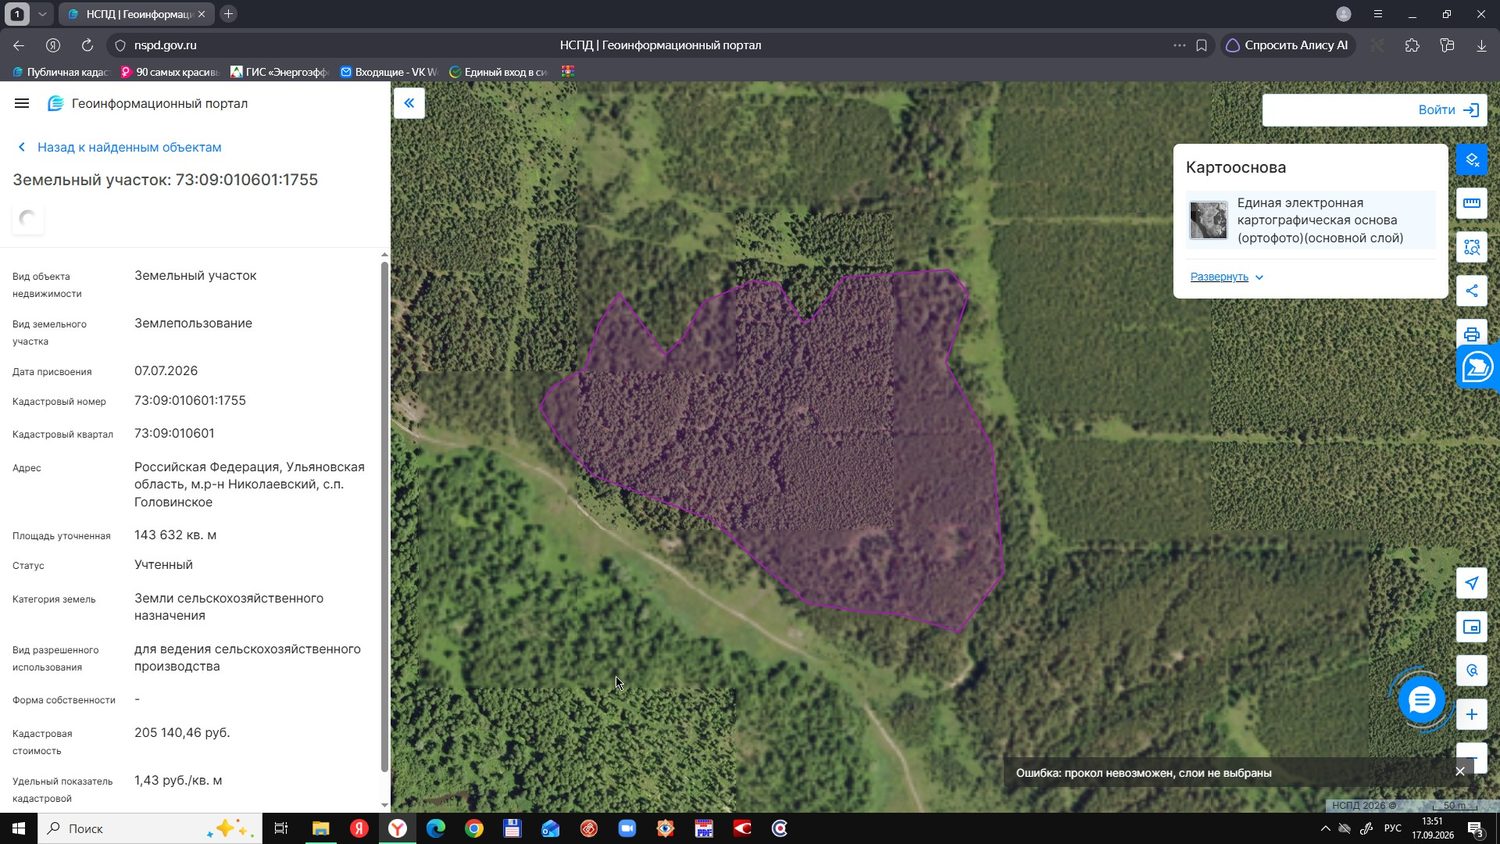Open a new browser tab with plus
This screenshot has height=844, width=1500.
(228, 14)
